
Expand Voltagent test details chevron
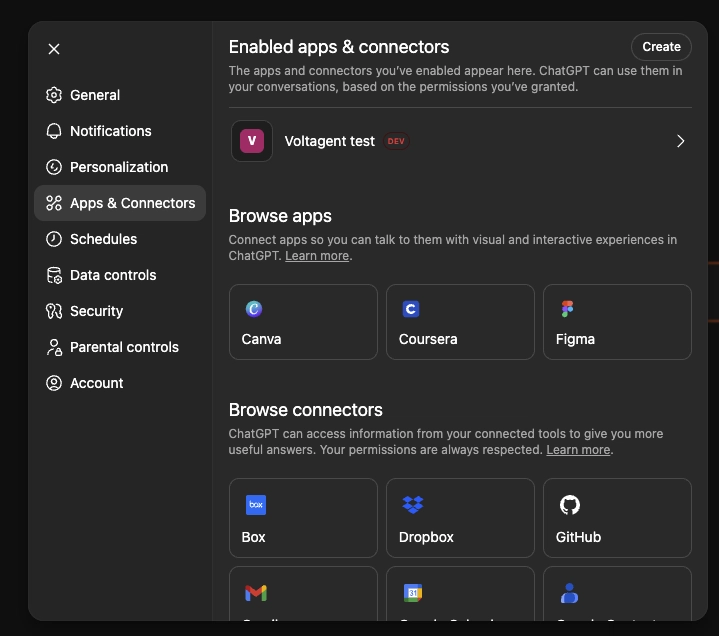pyautogui.click(x=680, y=141)
